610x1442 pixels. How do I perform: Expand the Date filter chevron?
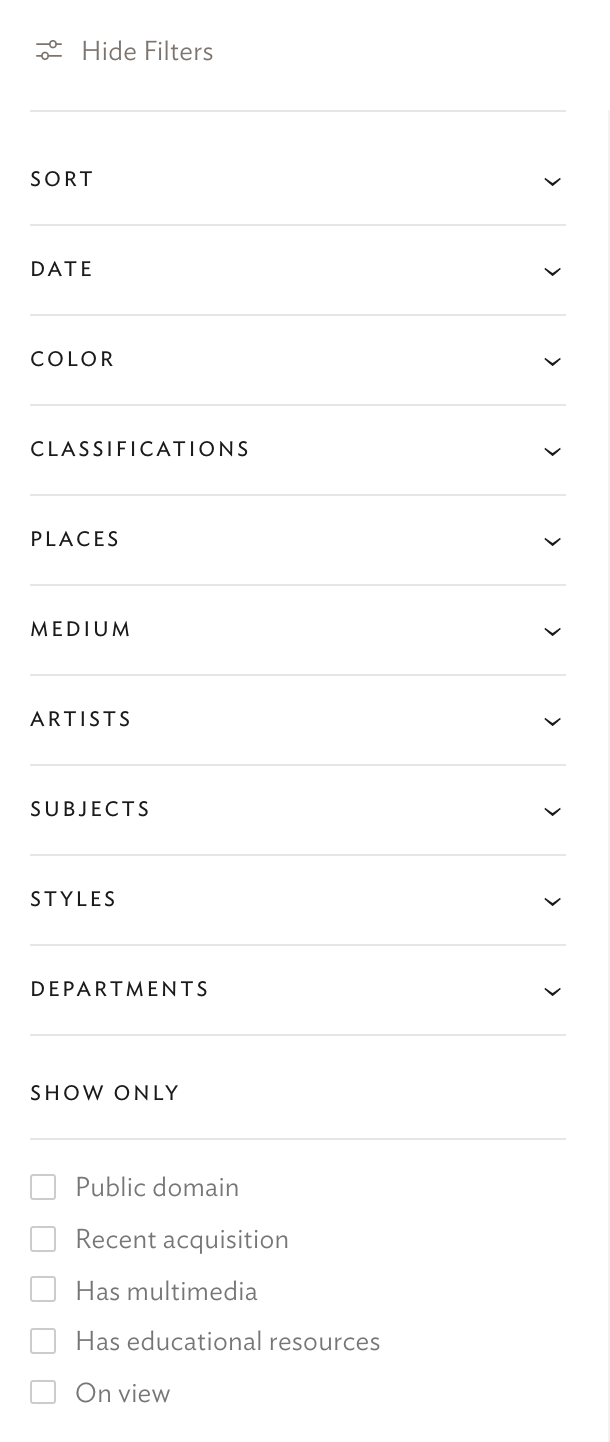click(x=552, y=271)
